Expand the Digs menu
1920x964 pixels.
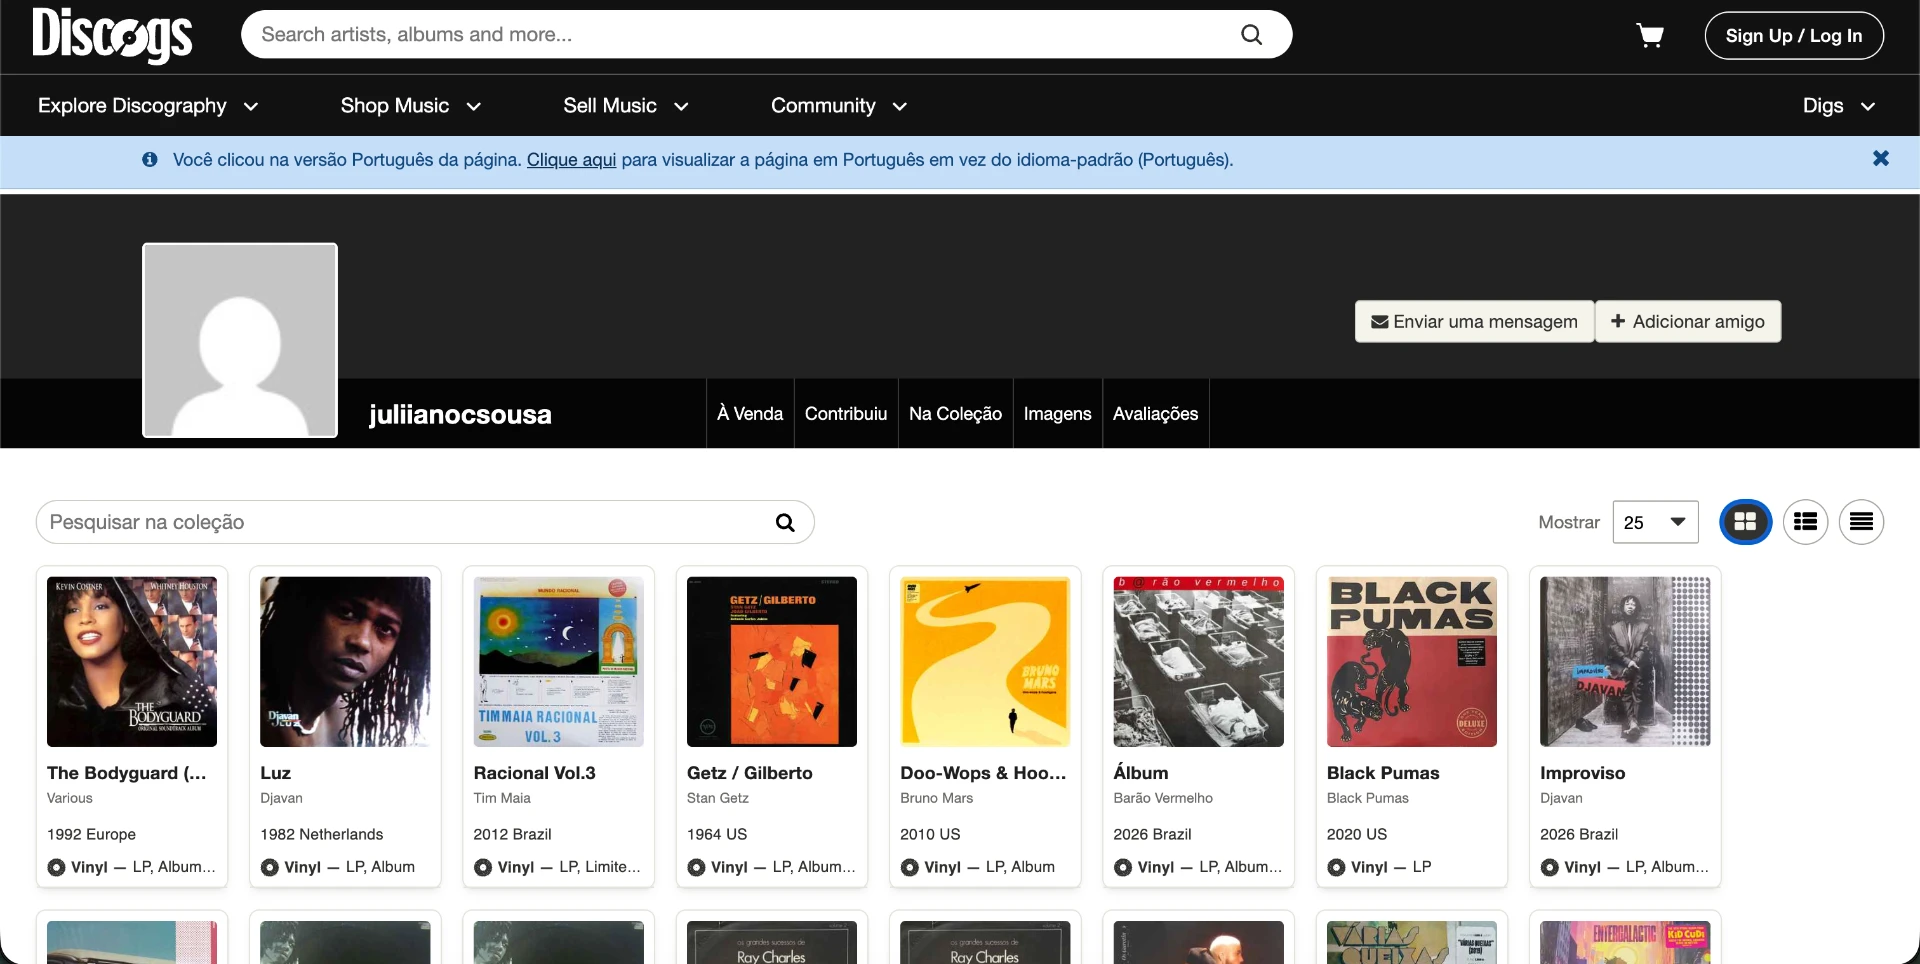tap(1839, 106)
